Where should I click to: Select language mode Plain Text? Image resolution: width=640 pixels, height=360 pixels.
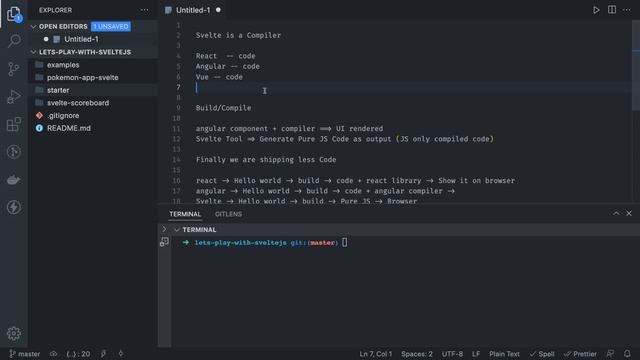tap(504, 354)
